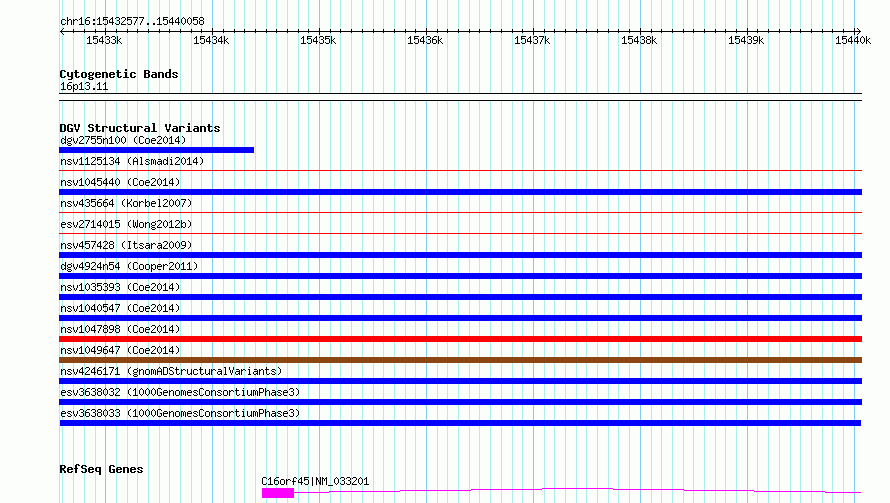Click the blue bar under esv3638032

coord(460,402)
